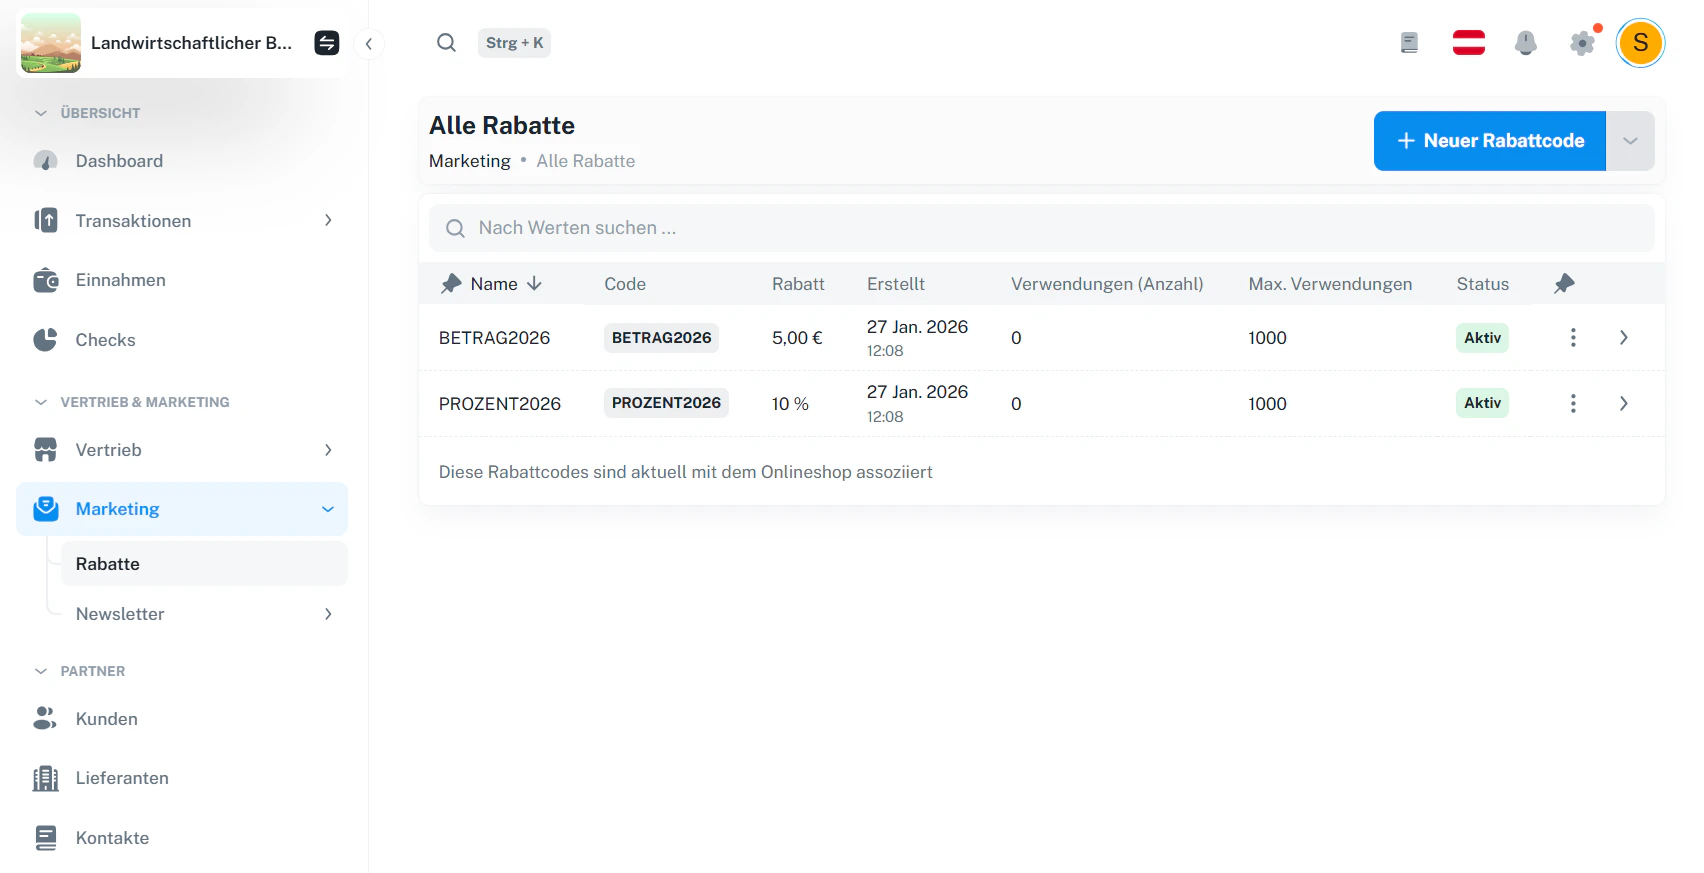Image resolution: width=1704 pixels, height=873 pixels.
Task: Open Dashboard in the sidebar
Action: (x=182, y=161)
